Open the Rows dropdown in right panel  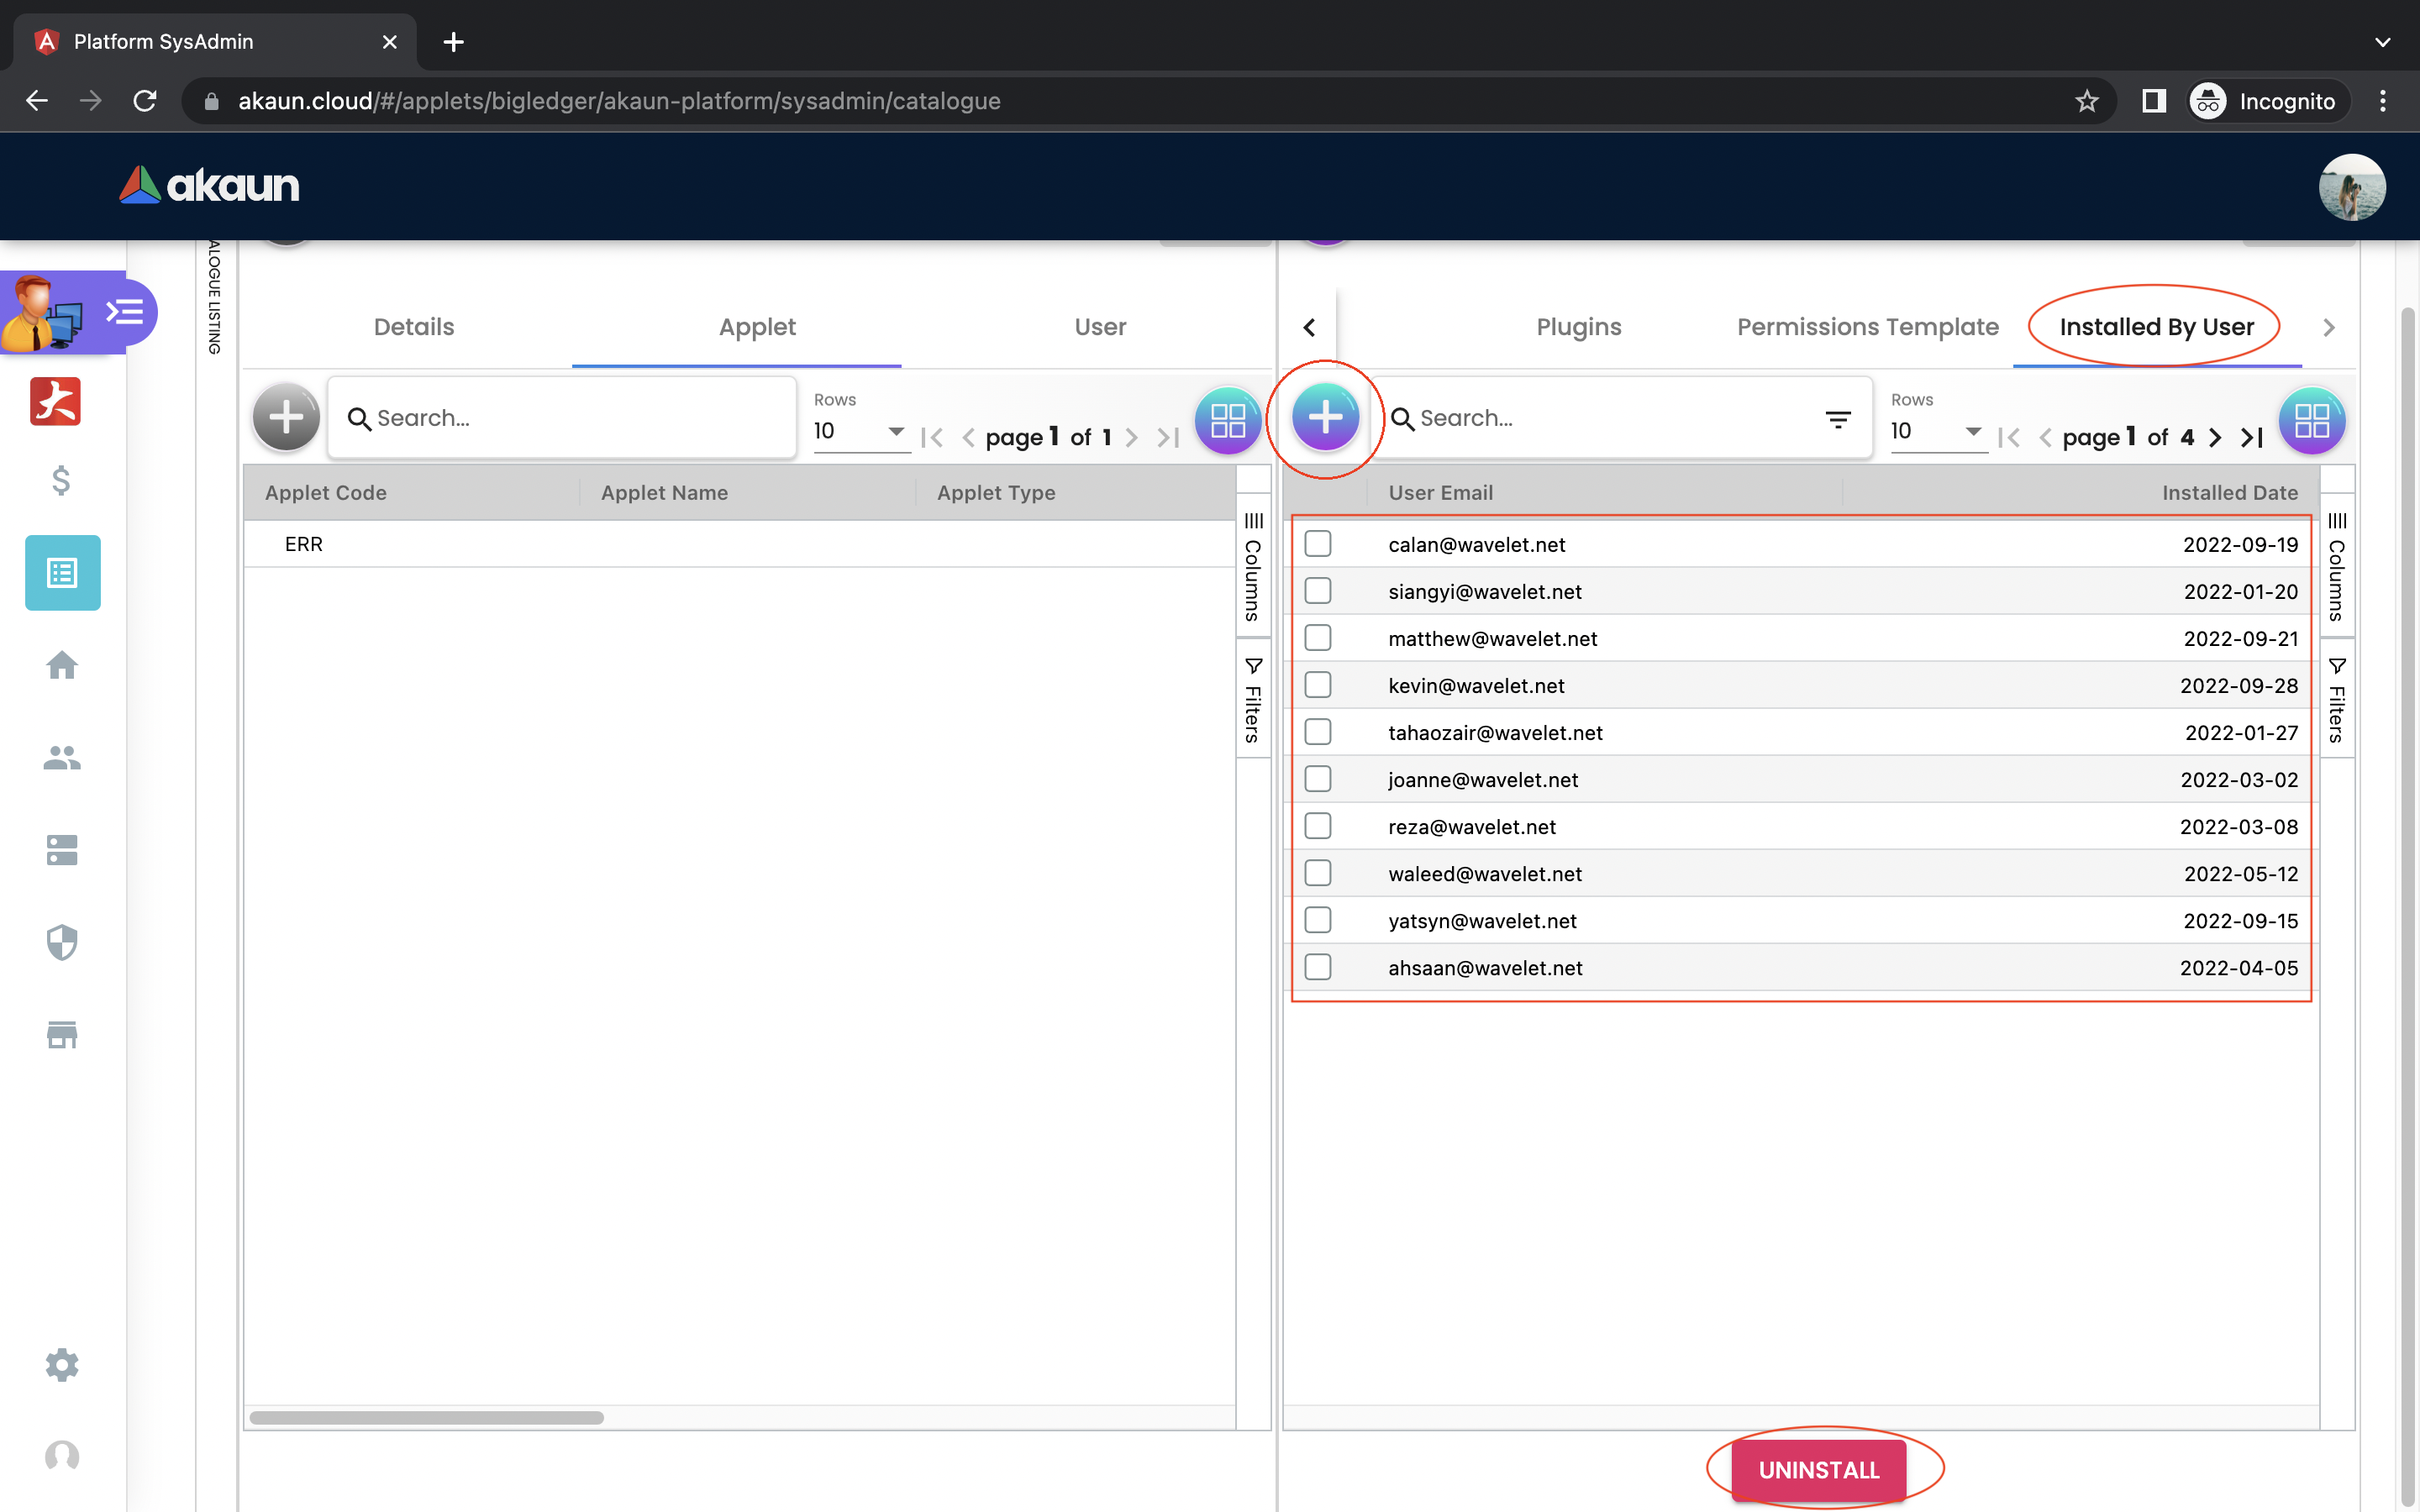[x=1936, y=431]
